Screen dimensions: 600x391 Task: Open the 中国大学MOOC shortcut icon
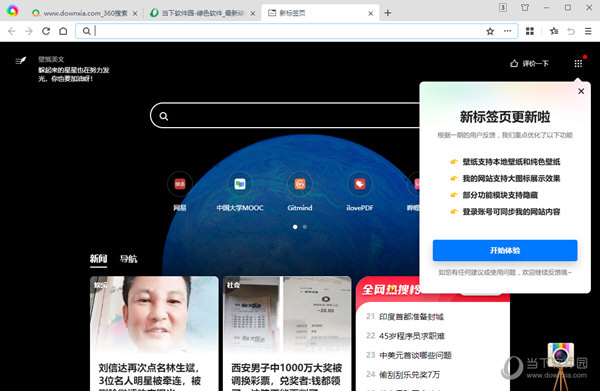240,184
